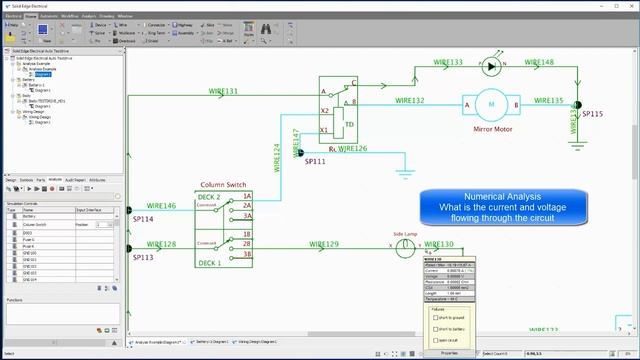Select Diagram1 under Battery:1 in tree
The image size is (640, 360).
click(42, 90)
